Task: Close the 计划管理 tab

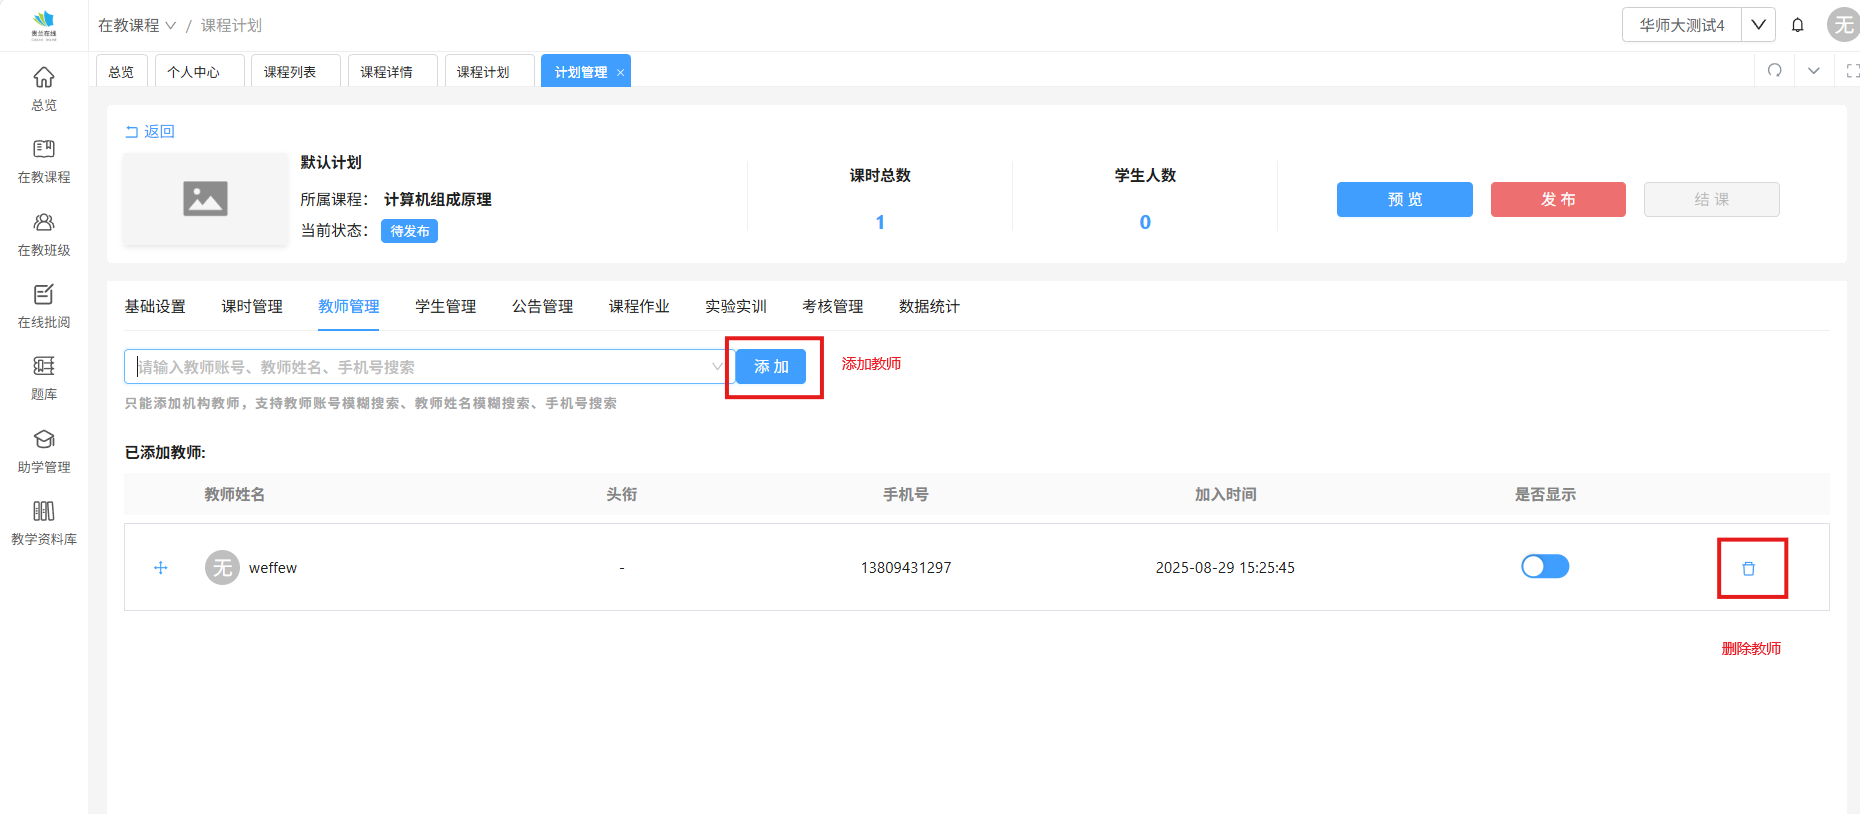Action: 620,72
